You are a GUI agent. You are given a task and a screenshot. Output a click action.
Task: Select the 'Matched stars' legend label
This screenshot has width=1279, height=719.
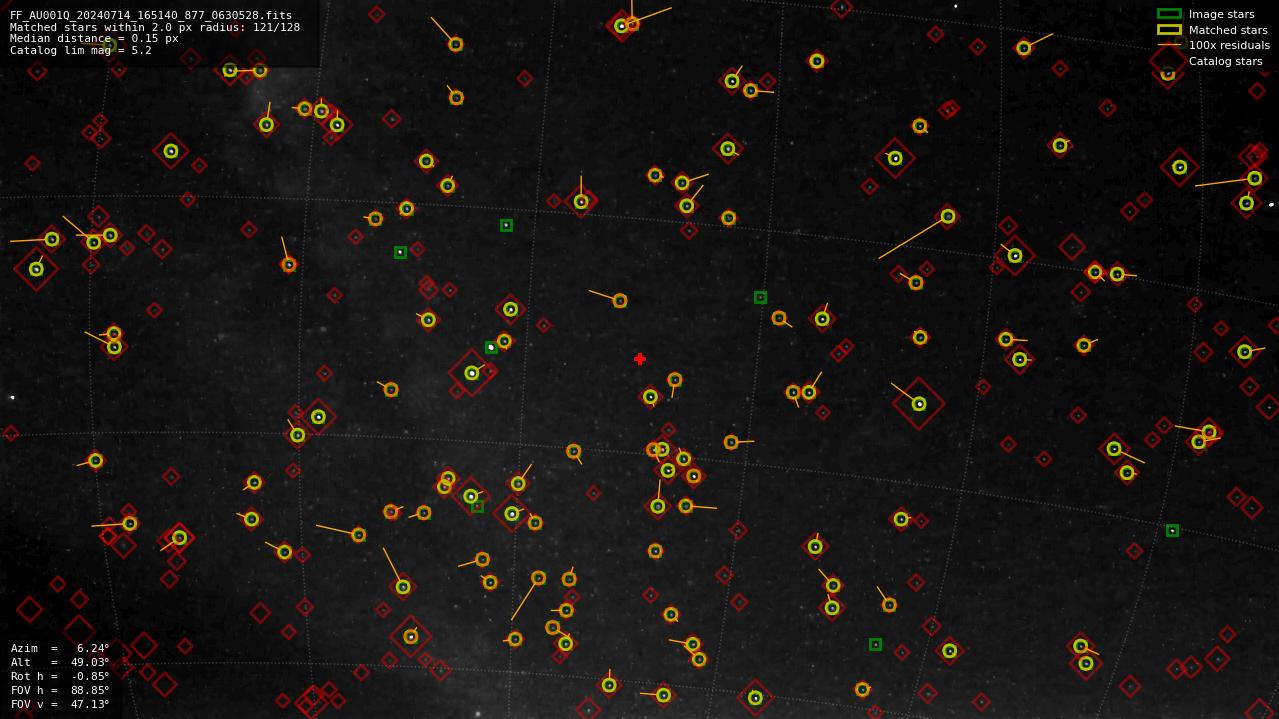point(1228,30)
